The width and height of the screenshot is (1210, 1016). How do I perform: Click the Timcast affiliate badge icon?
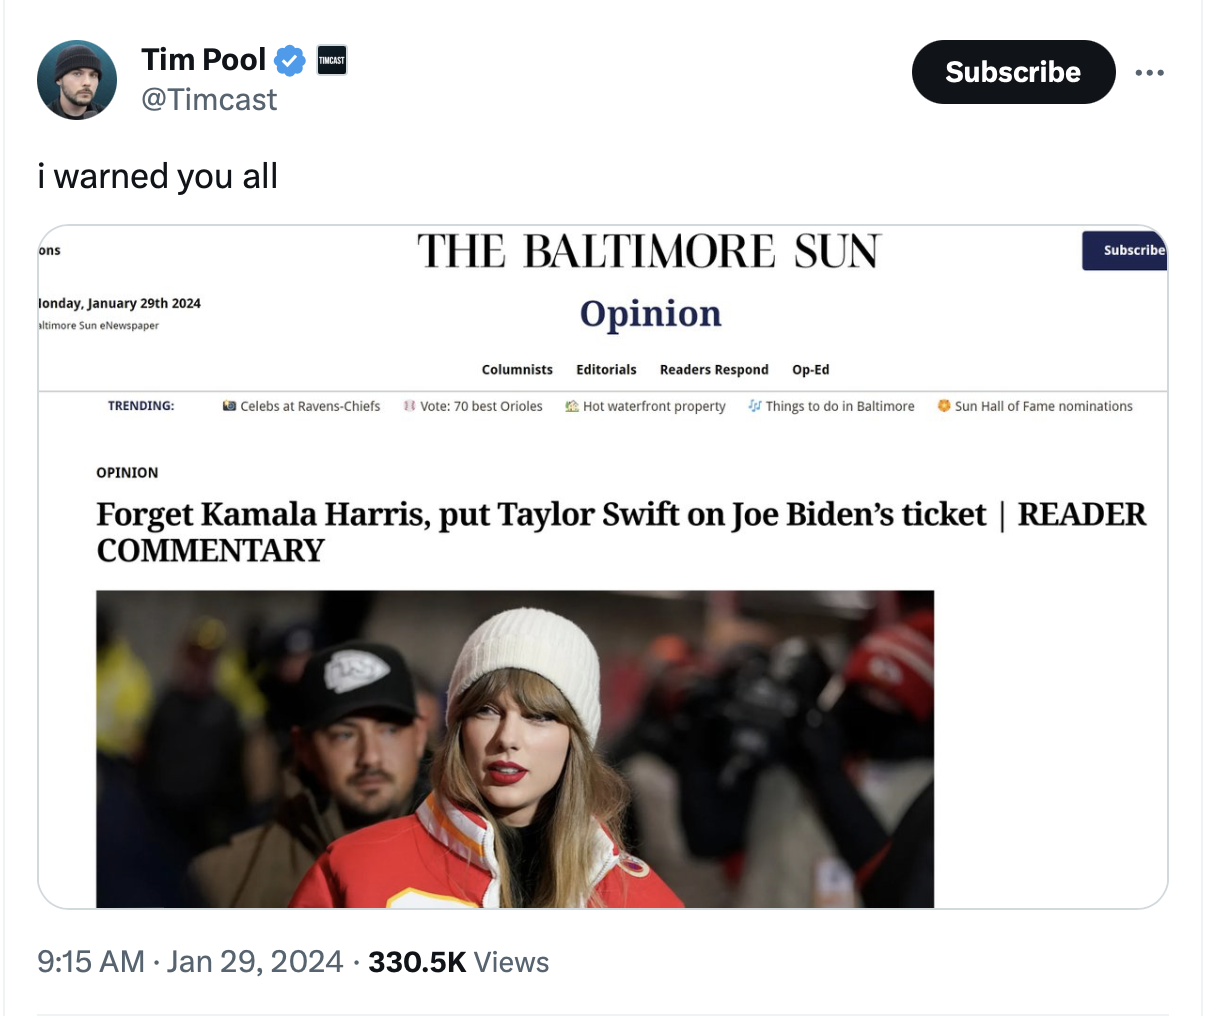(332, 61)
